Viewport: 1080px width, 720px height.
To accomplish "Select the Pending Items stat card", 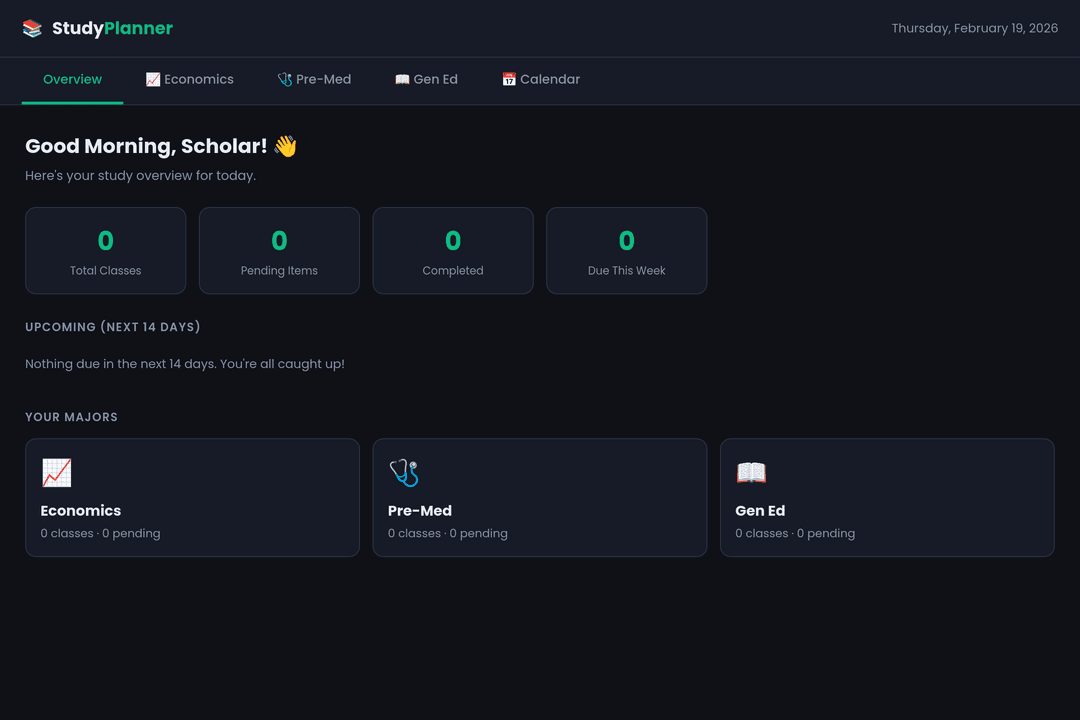I will 279,251.
